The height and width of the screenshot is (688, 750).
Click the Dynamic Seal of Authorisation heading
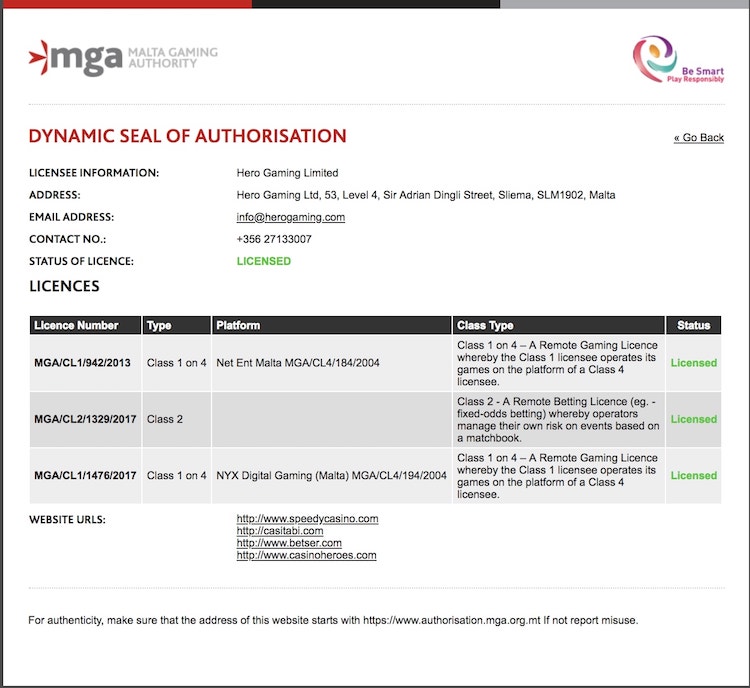[x=188, y=136]
